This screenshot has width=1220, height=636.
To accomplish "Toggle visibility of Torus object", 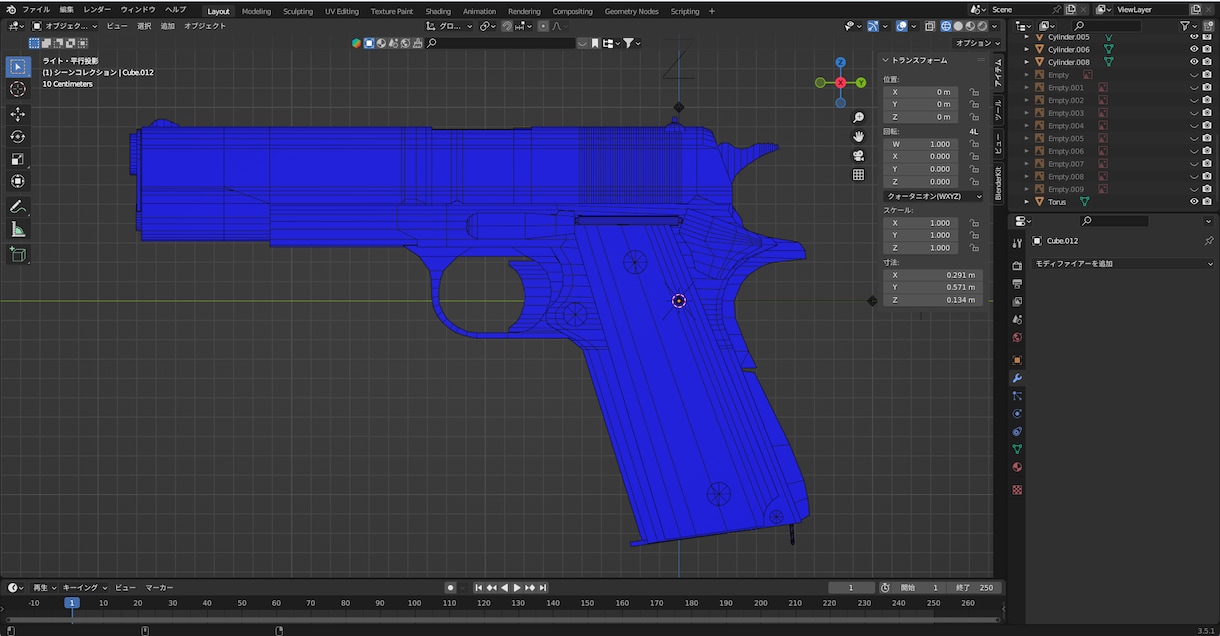I will [x=1193, y=201].
